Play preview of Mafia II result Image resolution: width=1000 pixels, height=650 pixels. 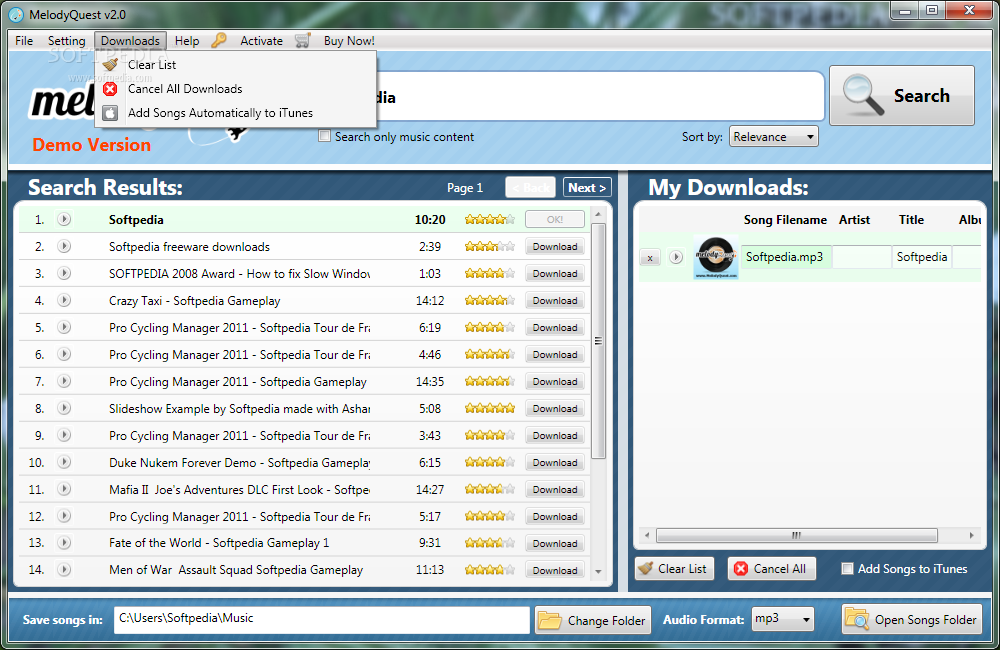(64, 489)
